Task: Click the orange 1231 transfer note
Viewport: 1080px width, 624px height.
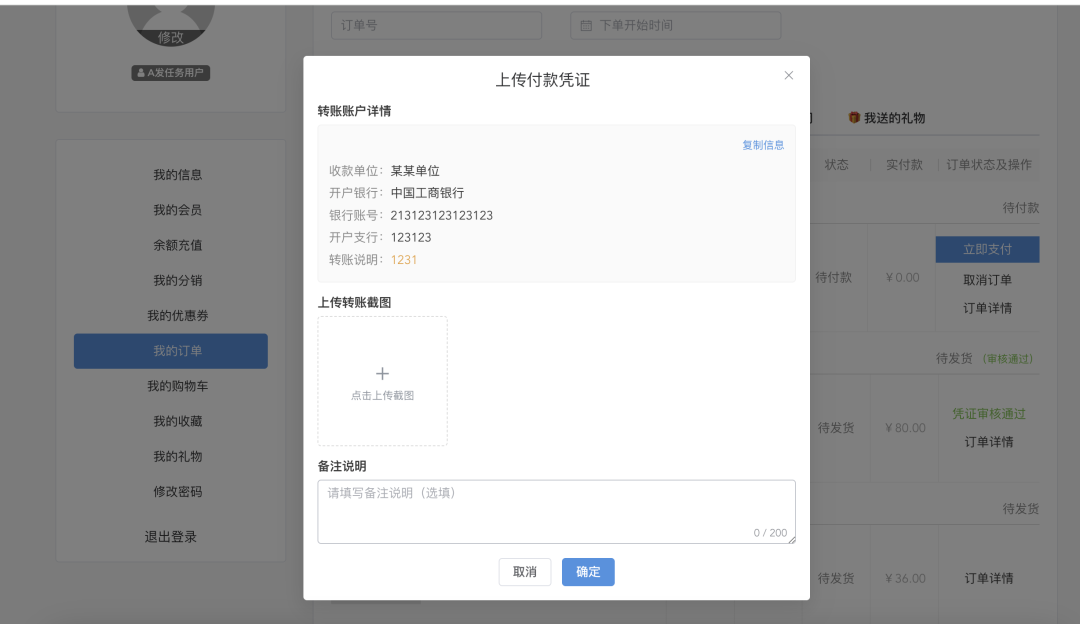Action: [404, 260]
